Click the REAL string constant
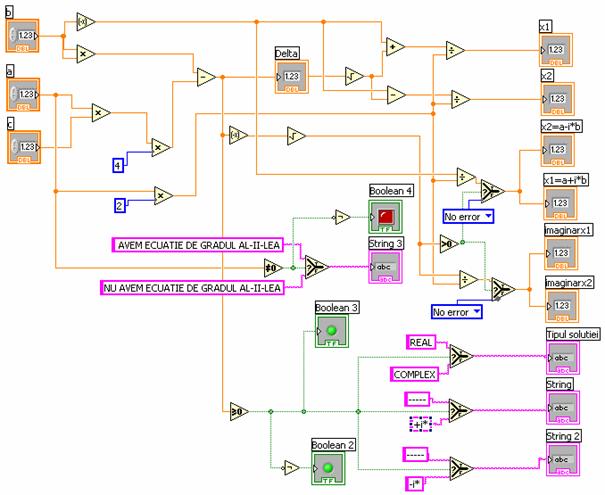605x495 pixels. (420, 343)
